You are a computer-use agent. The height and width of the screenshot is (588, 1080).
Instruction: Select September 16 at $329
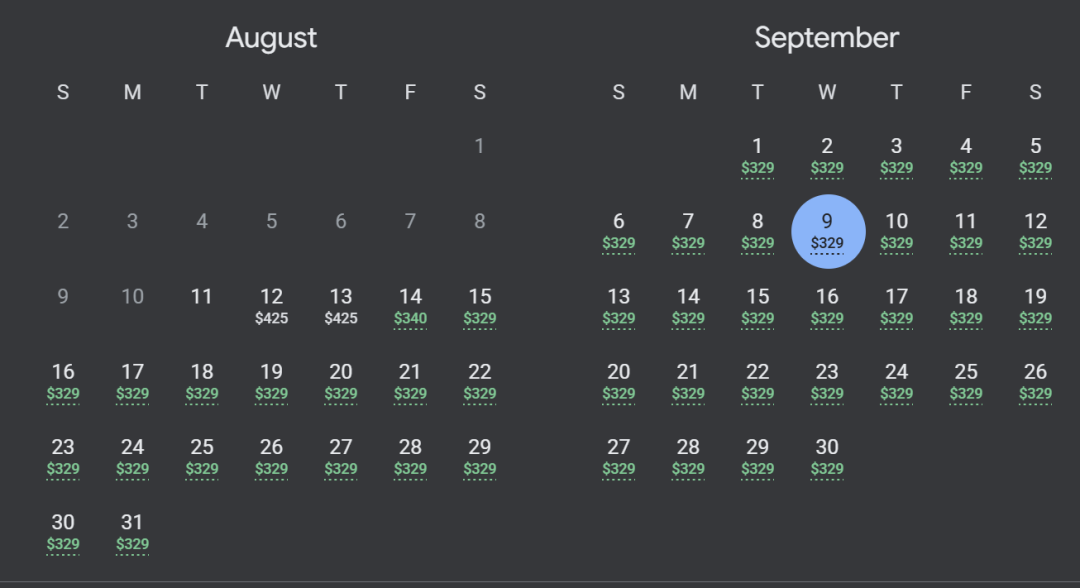[827, 306]
